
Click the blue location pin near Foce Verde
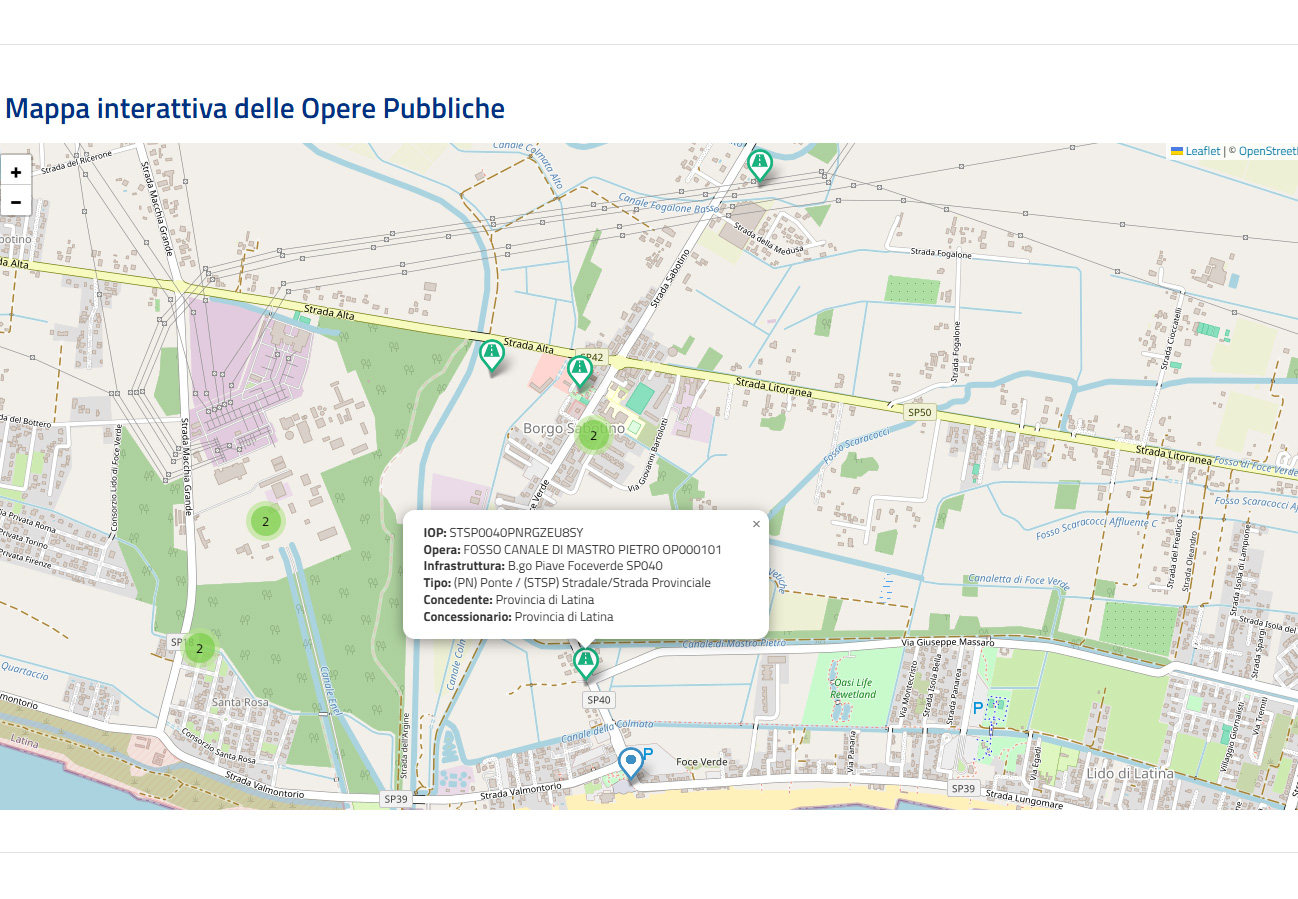click(x=630, y=761)
